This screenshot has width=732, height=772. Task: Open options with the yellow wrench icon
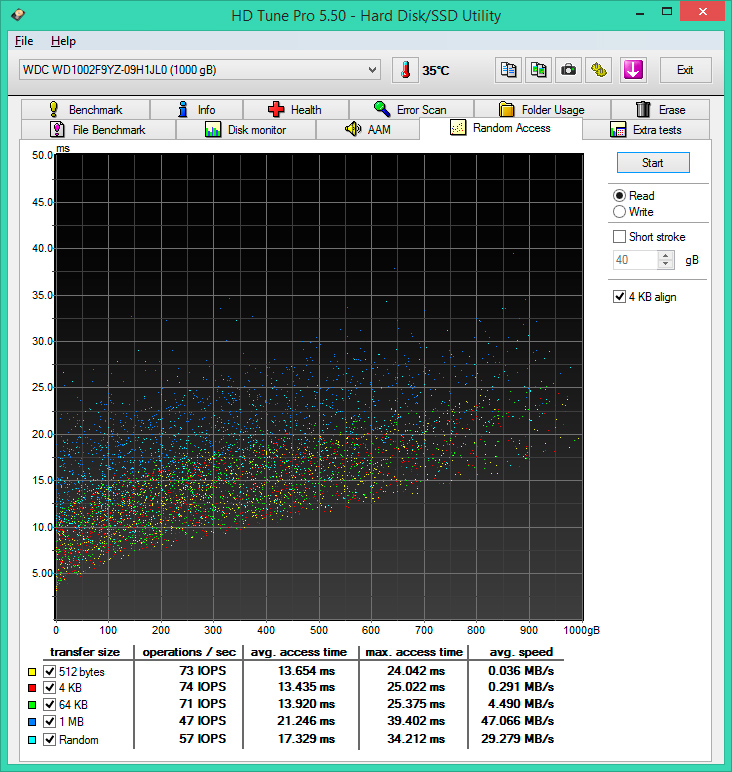pos(598,70)
